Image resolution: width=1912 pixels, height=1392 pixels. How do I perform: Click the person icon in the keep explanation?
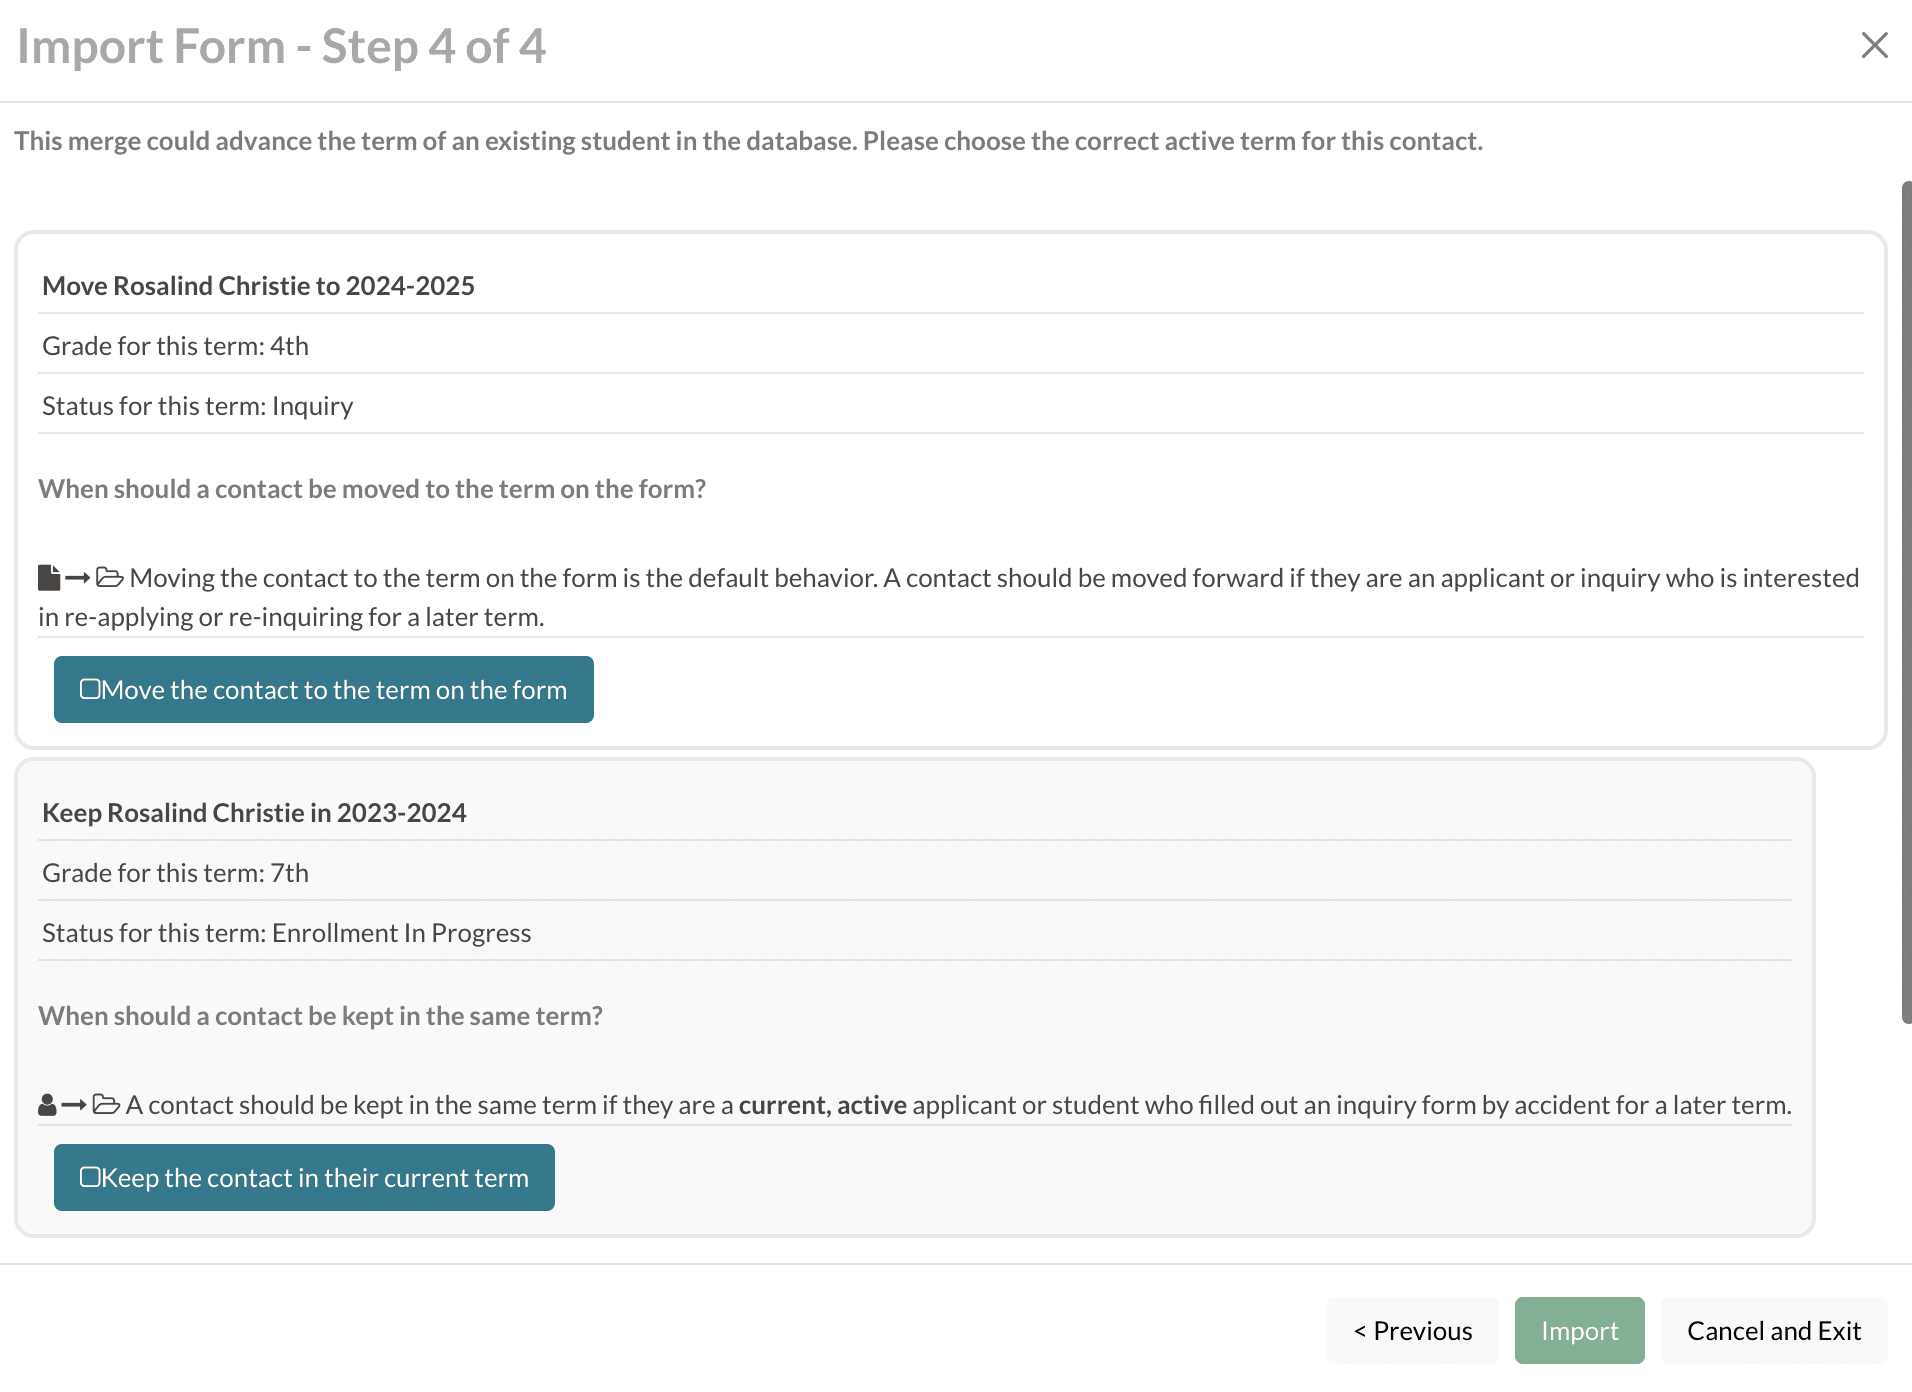pos(47,1105)
